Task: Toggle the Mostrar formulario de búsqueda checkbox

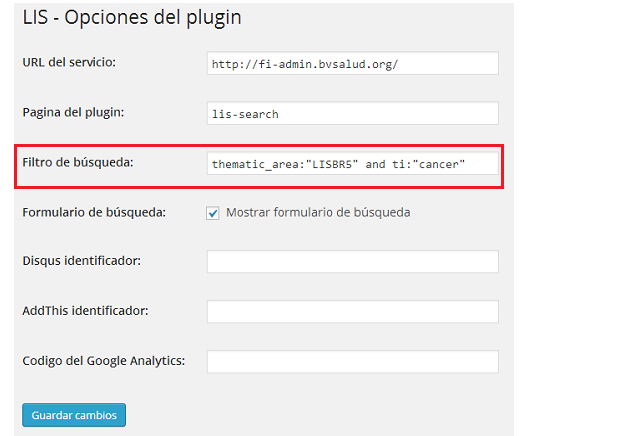Action: [x=213, y=213]
